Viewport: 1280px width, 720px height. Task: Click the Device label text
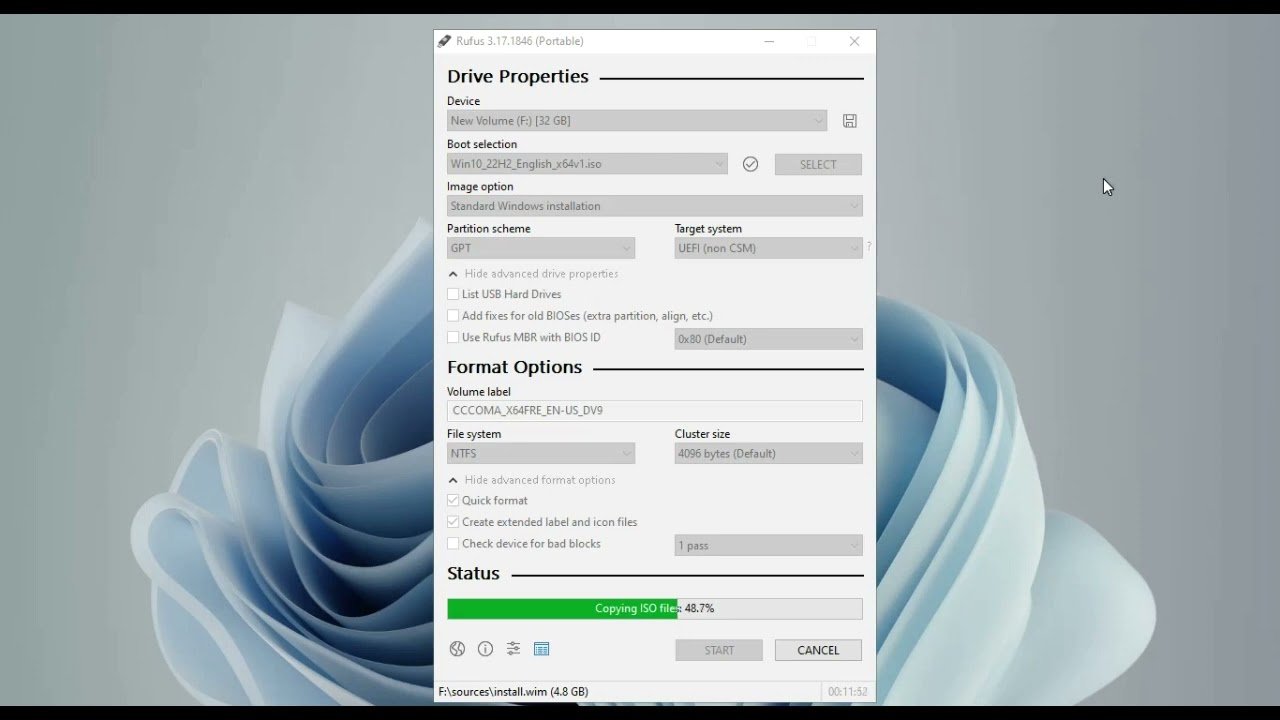coord(464,101)
